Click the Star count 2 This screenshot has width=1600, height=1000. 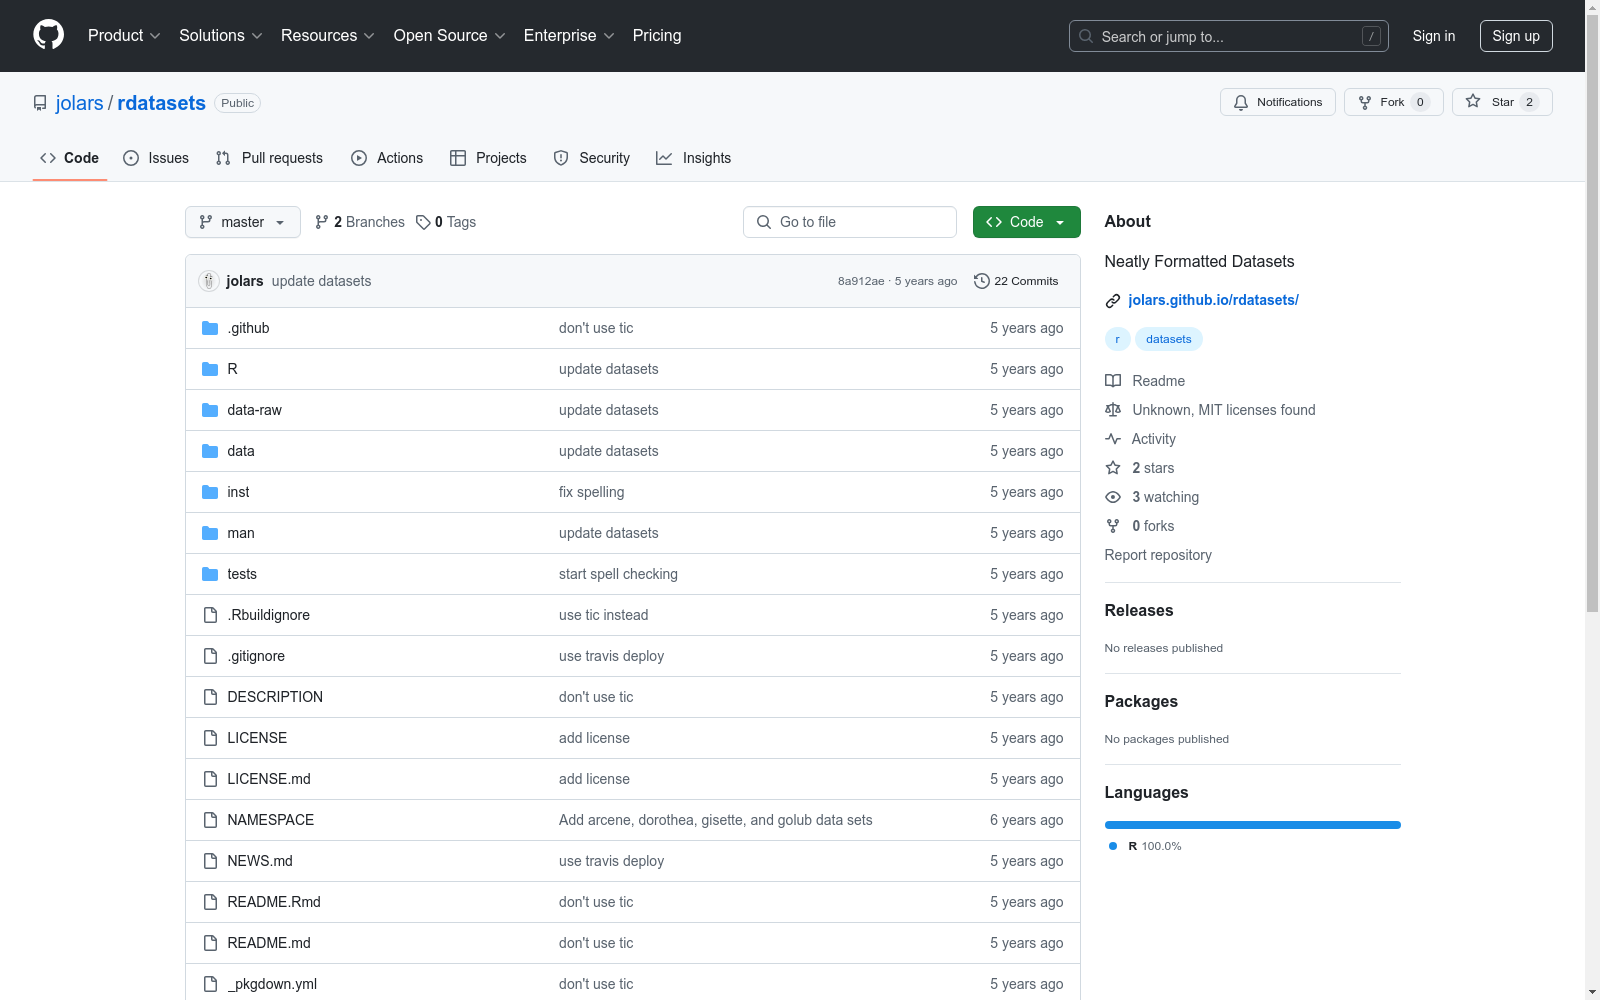tap(1529, 102)
